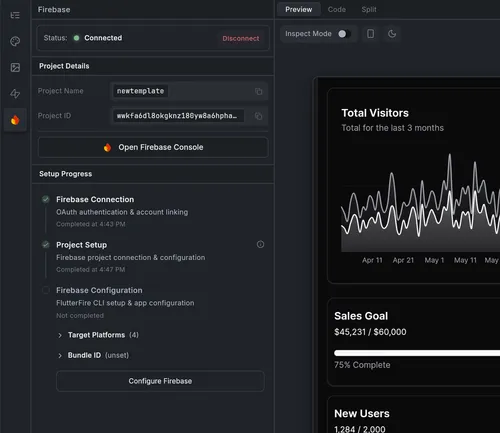Select the Firebase flame sidebar icon
This screenshot has width=500, height=433.
click(15, 120)
